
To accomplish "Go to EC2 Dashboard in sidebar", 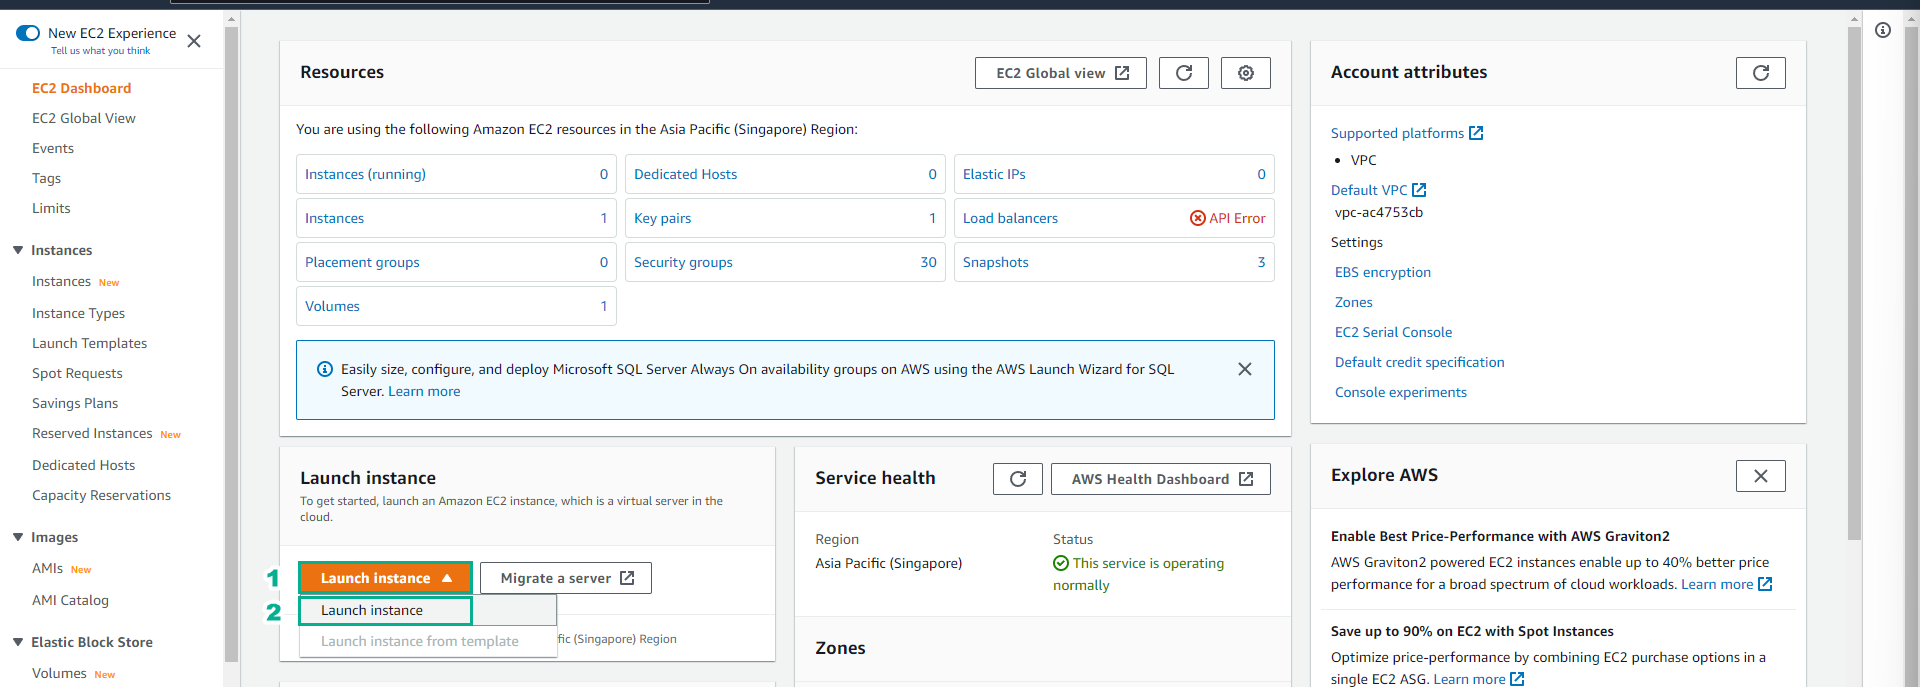I will [82, 88].
